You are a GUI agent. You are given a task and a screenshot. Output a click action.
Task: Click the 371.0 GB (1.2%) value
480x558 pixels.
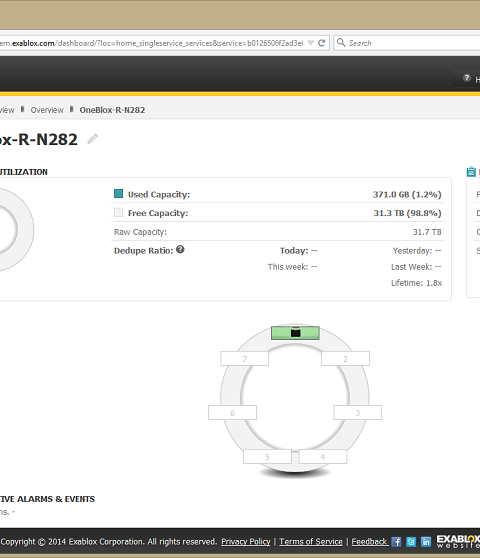point(407,195)
